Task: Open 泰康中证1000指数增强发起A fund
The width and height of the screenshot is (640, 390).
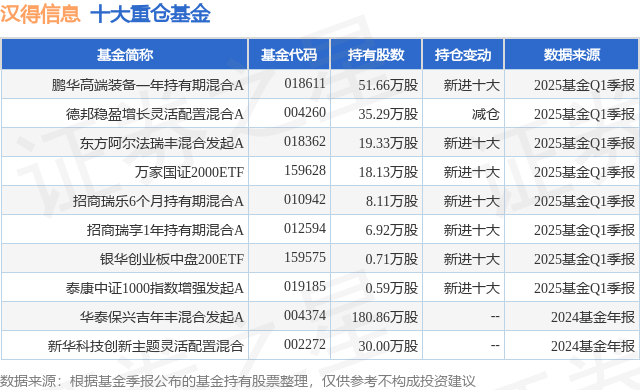Action: (155, 288)
